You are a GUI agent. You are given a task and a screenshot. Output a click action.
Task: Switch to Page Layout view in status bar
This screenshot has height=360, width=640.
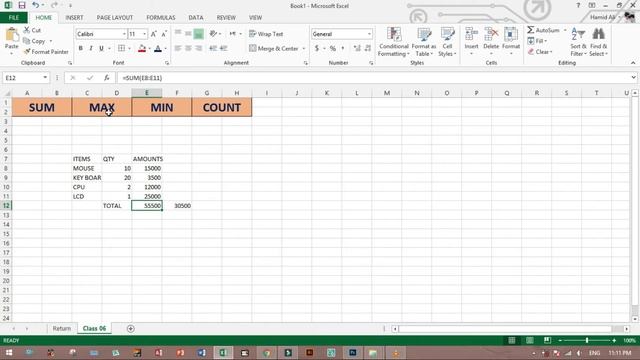[x=529, y=340]
